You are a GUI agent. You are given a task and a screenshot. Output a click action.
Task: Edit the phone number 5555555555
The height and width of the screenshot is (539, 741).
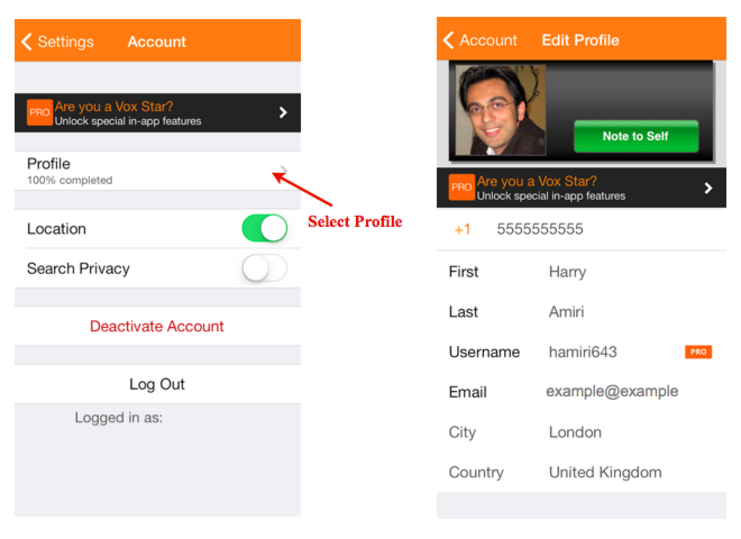[540, 230]
